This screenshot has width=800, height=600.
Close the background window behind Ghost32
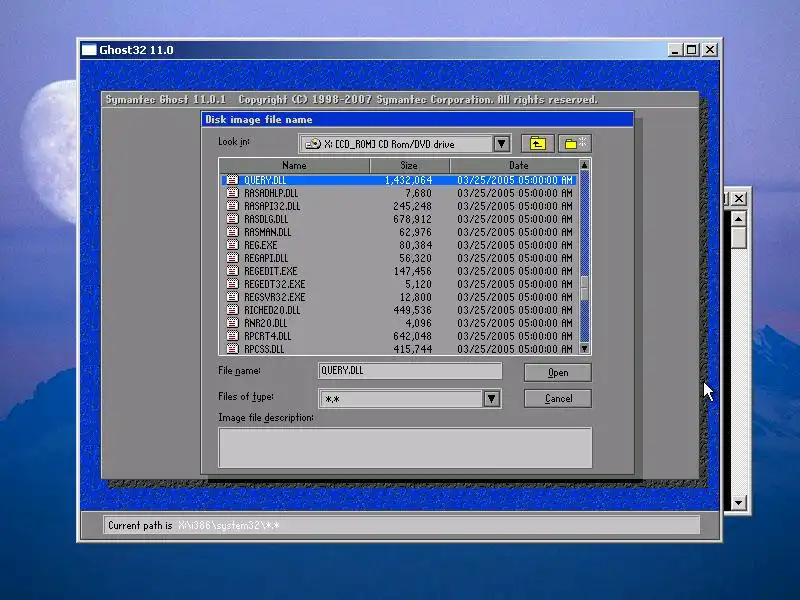(x=739, y=198)
